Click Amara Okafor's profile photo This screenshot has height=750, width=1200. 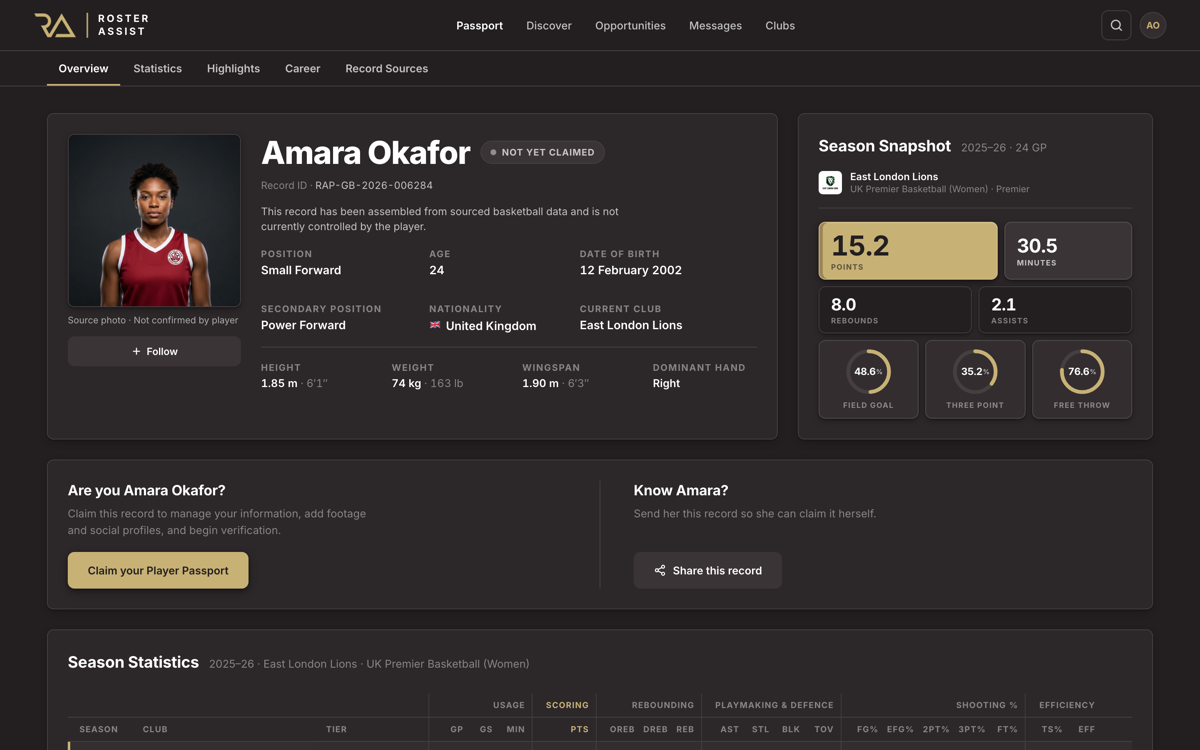pyautogui.click(x=154, y=220)
